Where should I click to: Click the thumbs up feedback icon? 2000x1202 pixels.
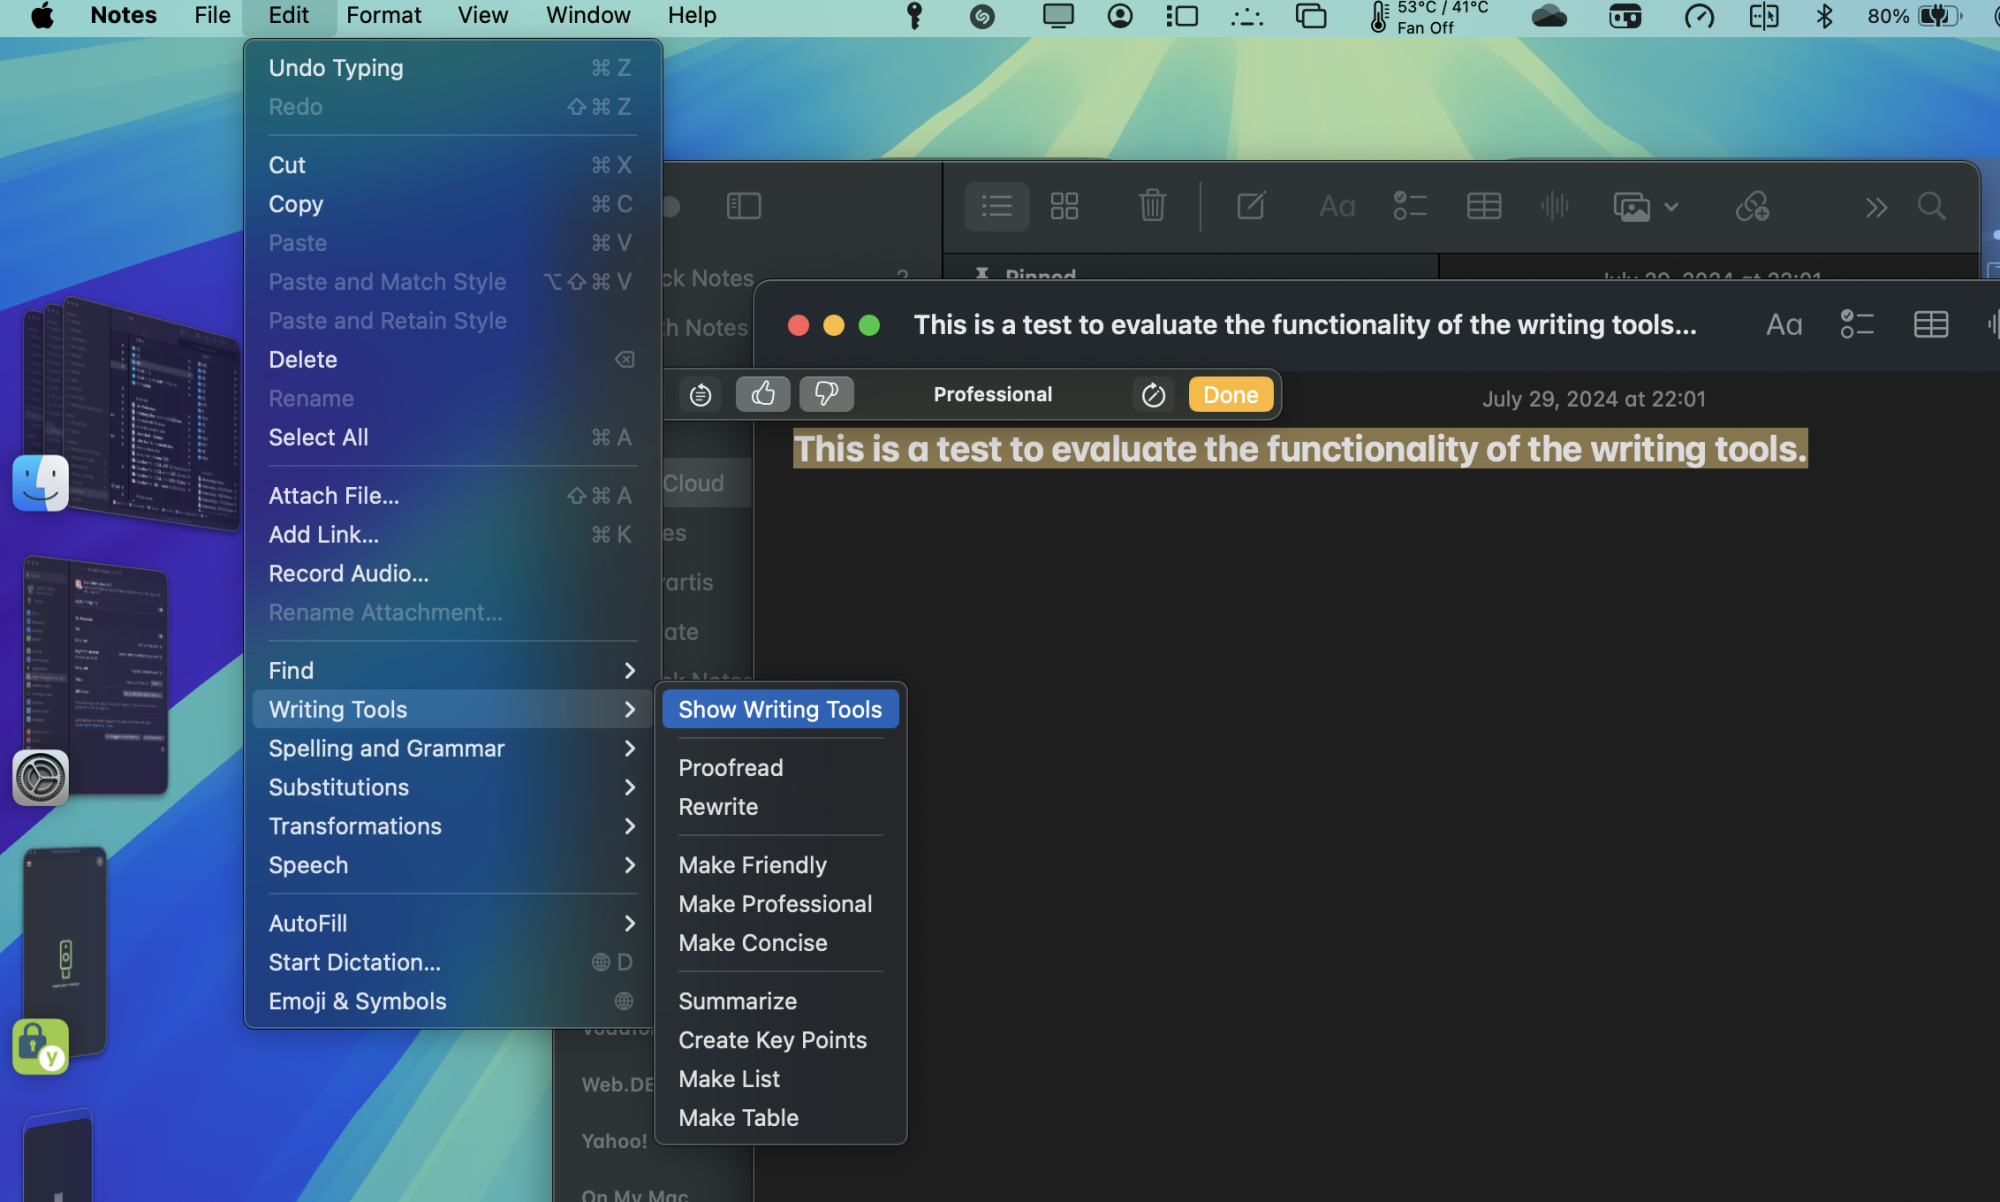point(763,394)
